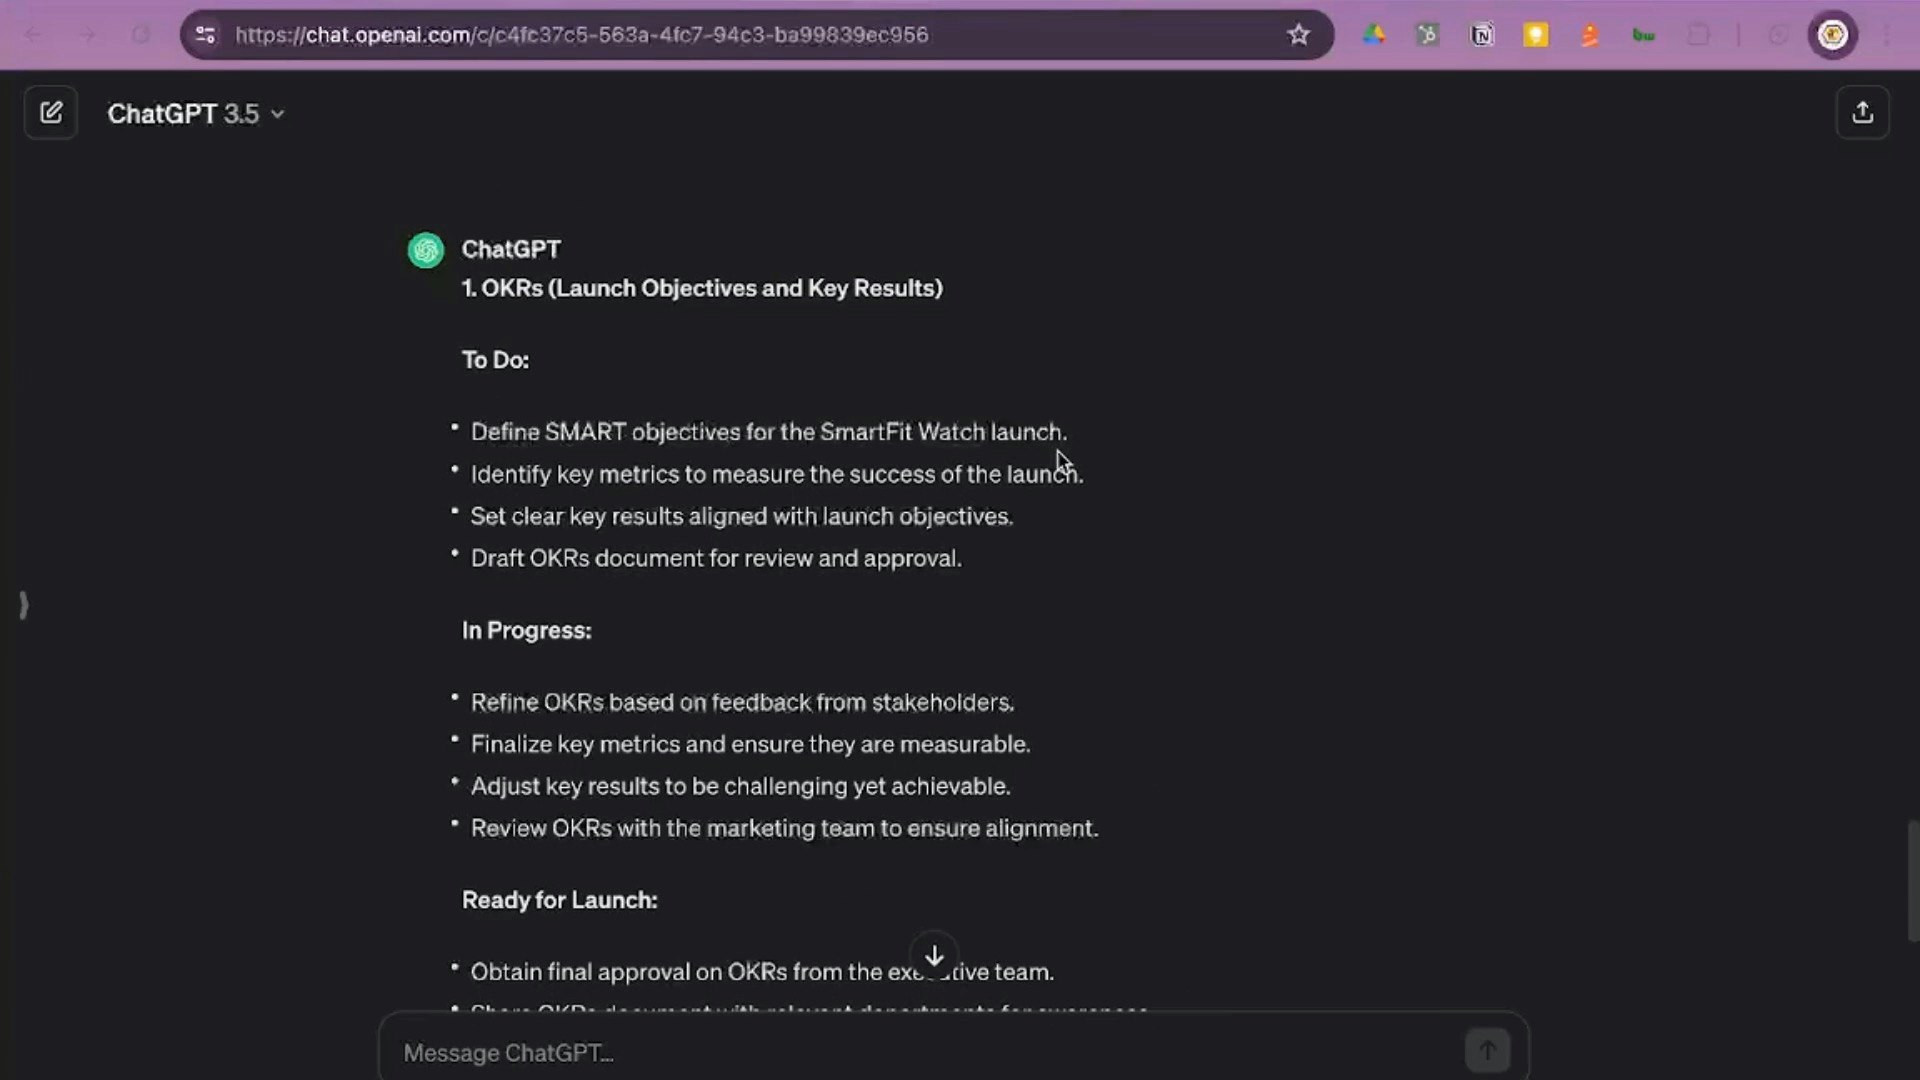Open the ChatGPT 3.5 model dropdown
Screen dimensions: 1920x1080
[x=195, y=114]
